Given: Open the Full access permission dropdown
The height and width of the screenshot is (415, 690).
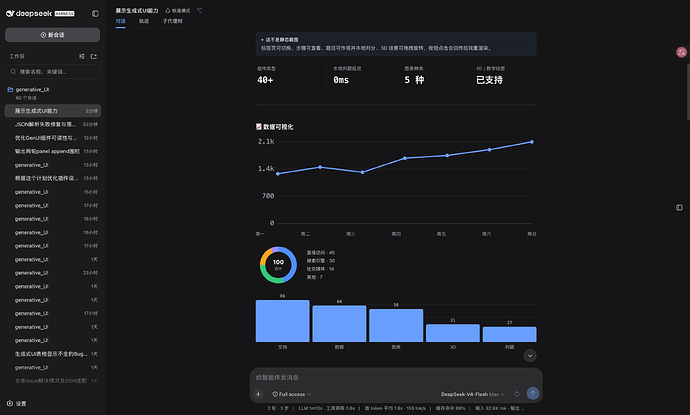Looking at the screenshot, I should point(292,394).
